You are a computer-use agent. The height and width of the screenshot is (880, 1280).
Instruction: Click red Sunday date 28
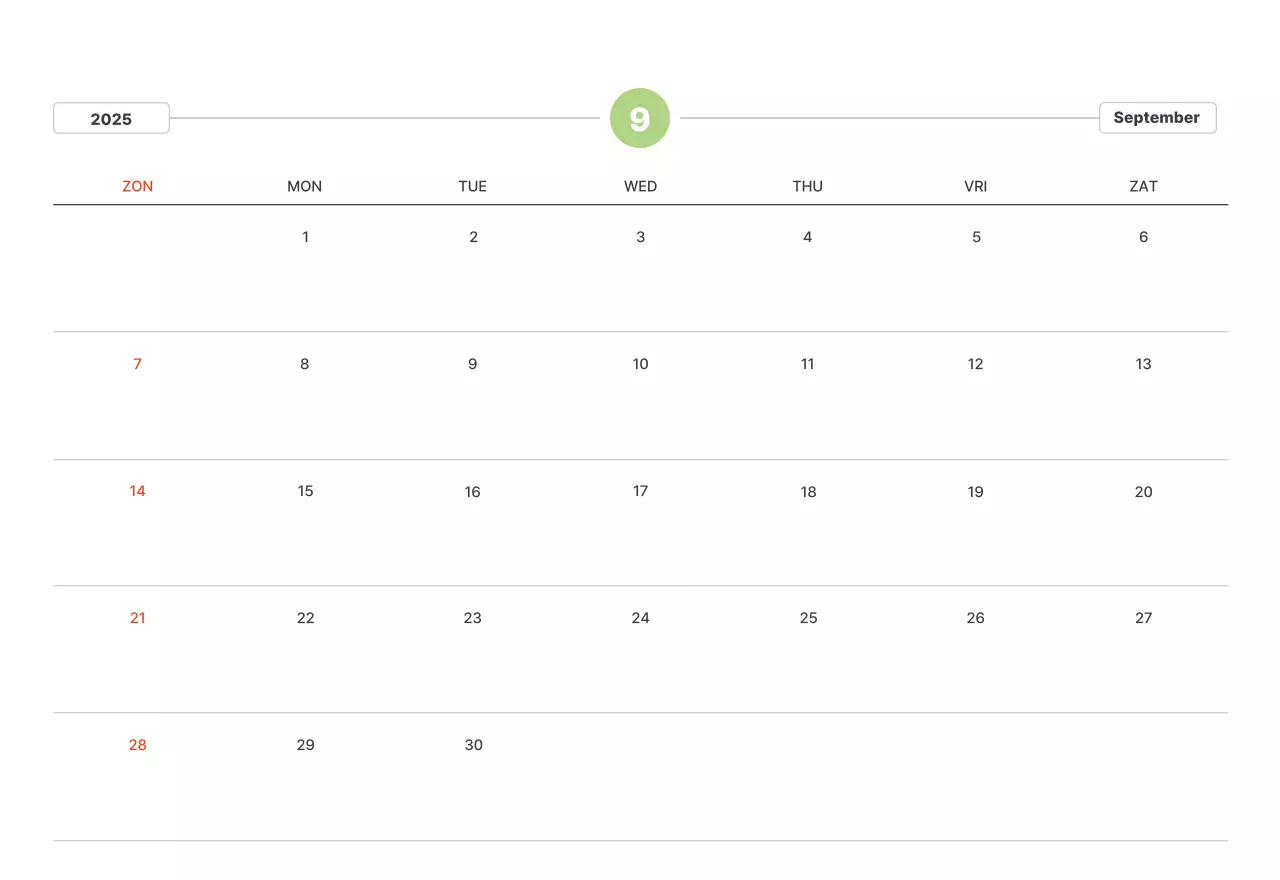(x=138, y=745)
